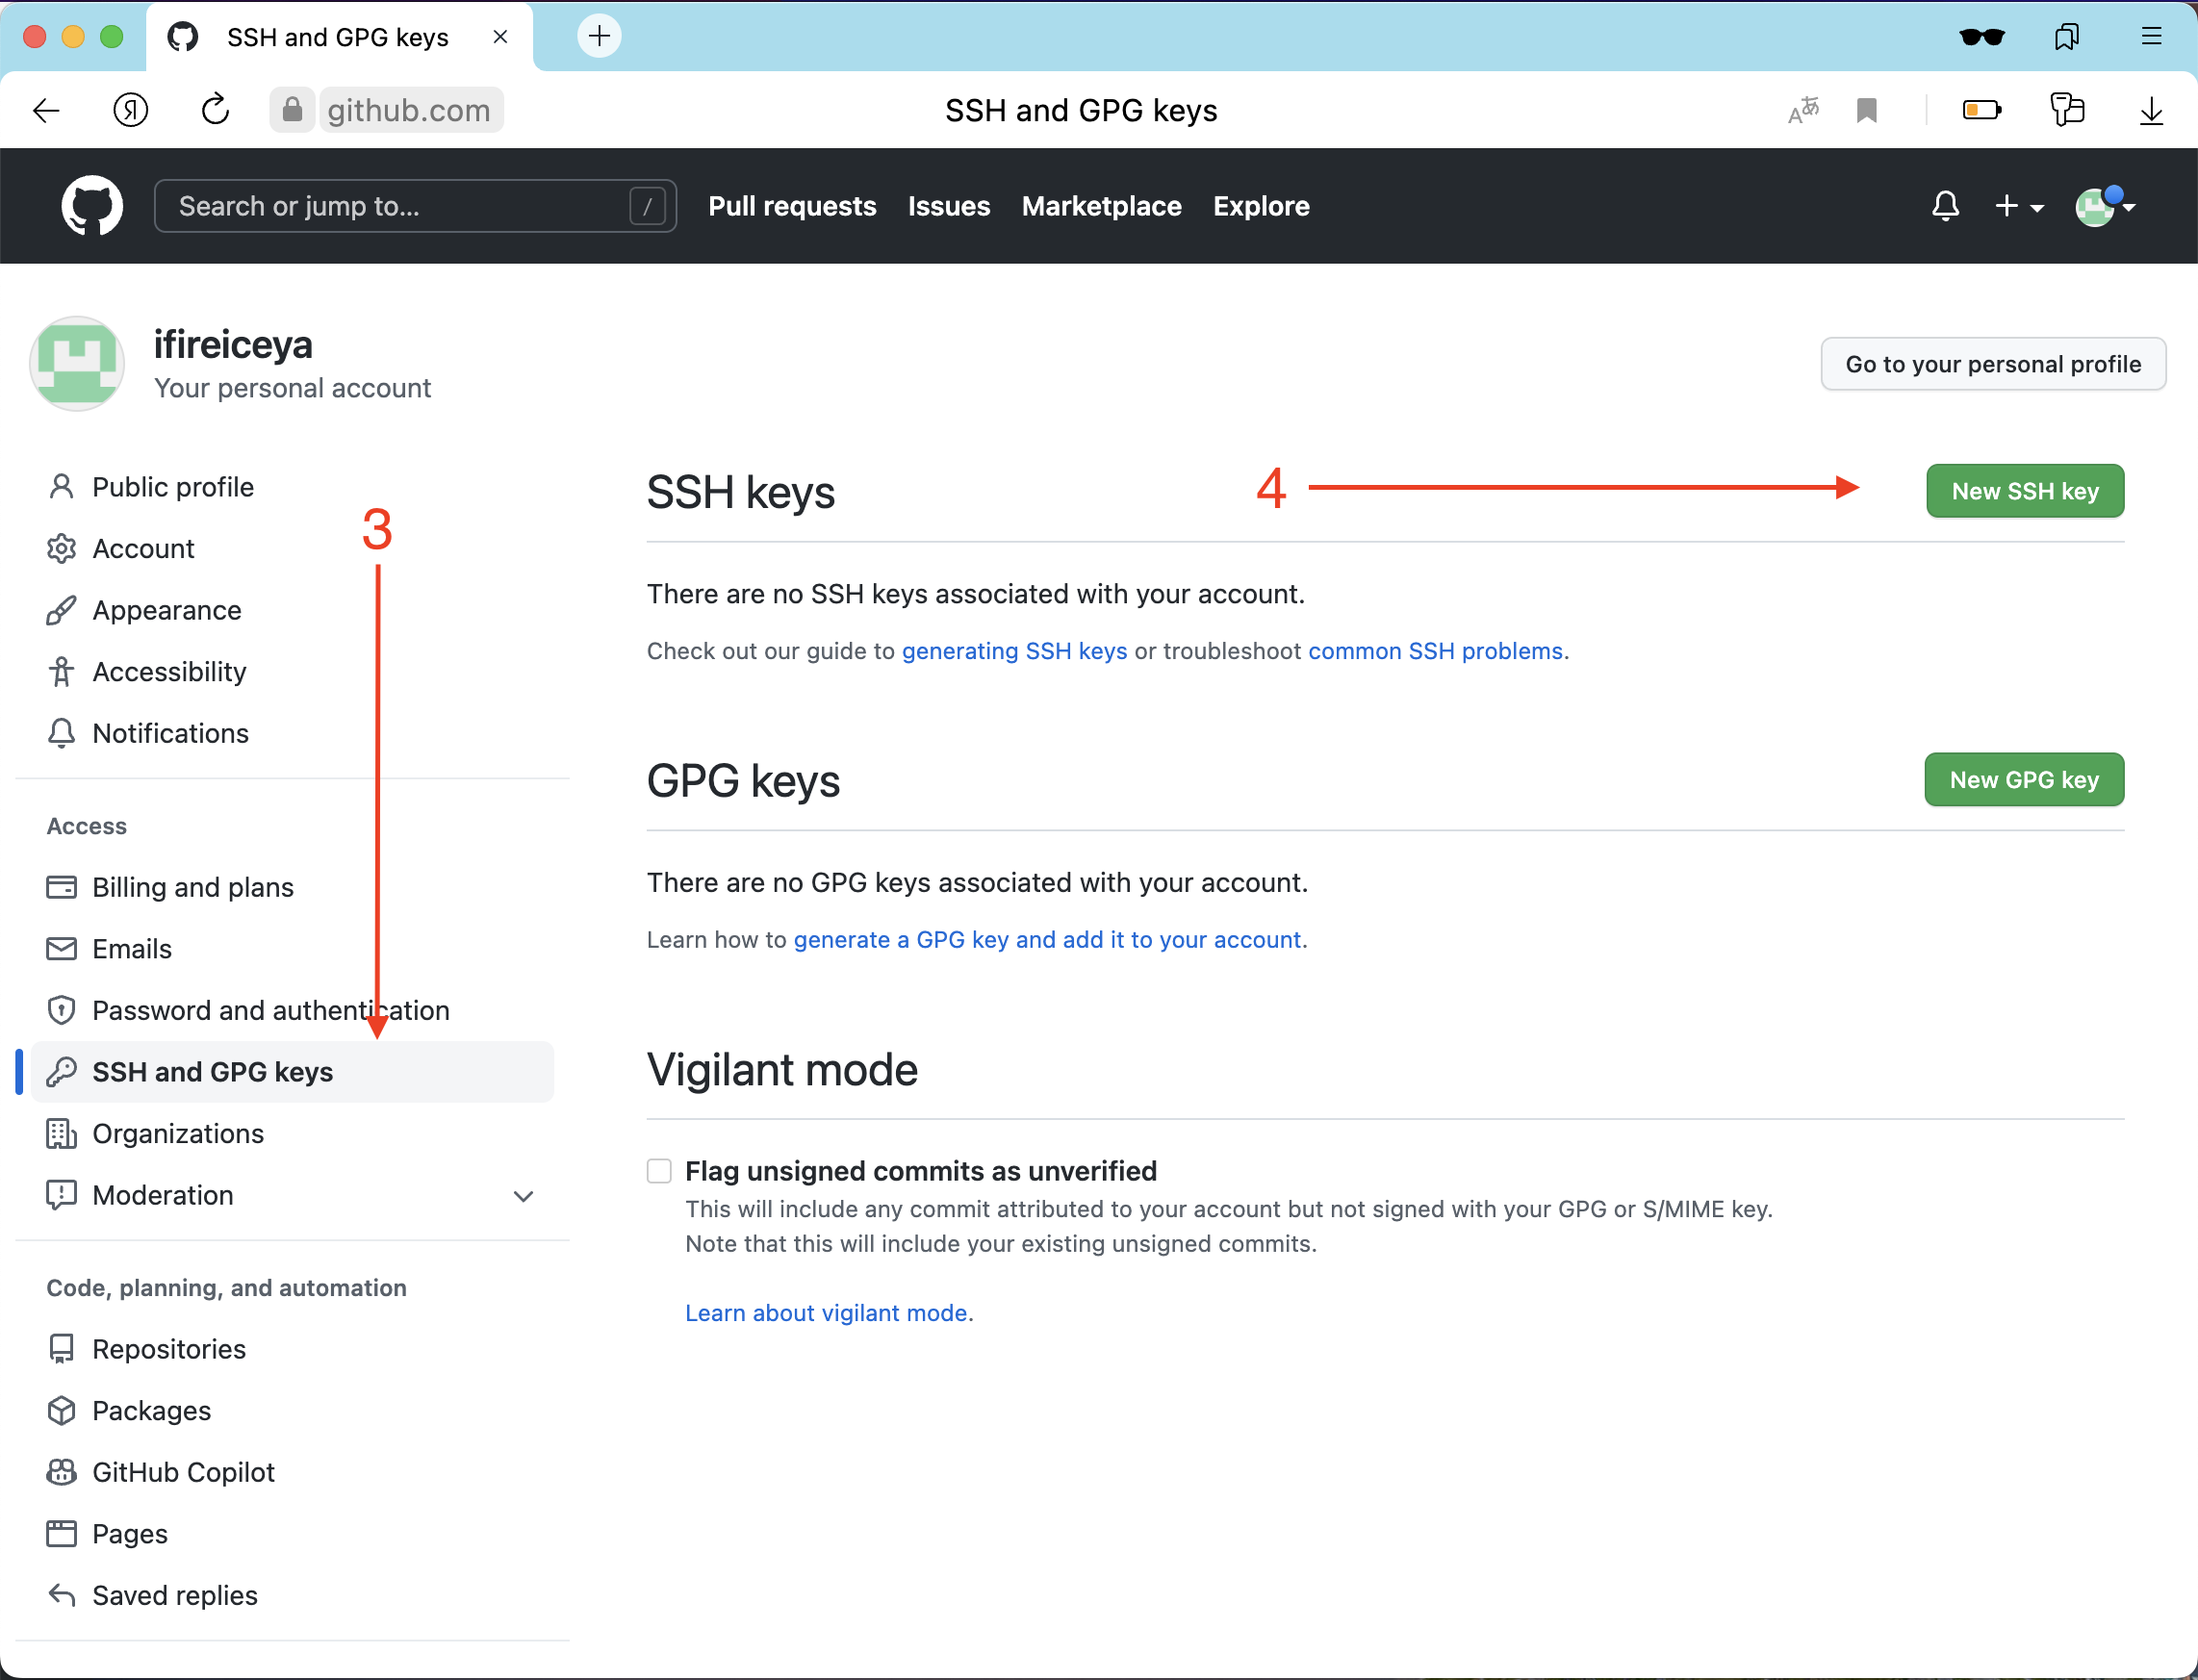Click the browser reload icon
The image size is (2198, 1680).
click(215, 110)
